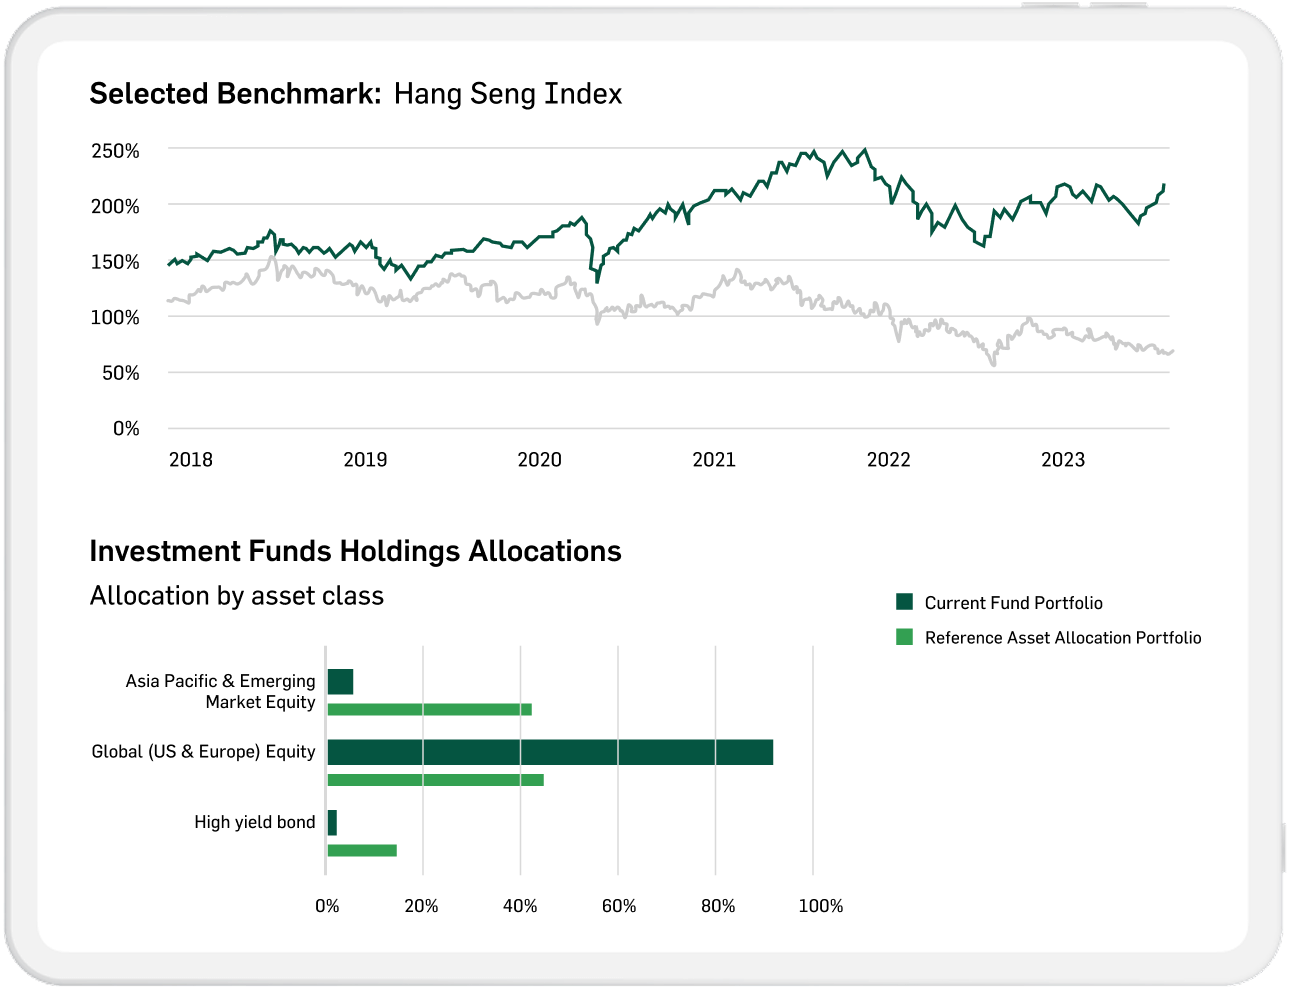This screenshot has height=989, width=1290.
Task: Click the High yield bond category label
Action: pos(254,822)
